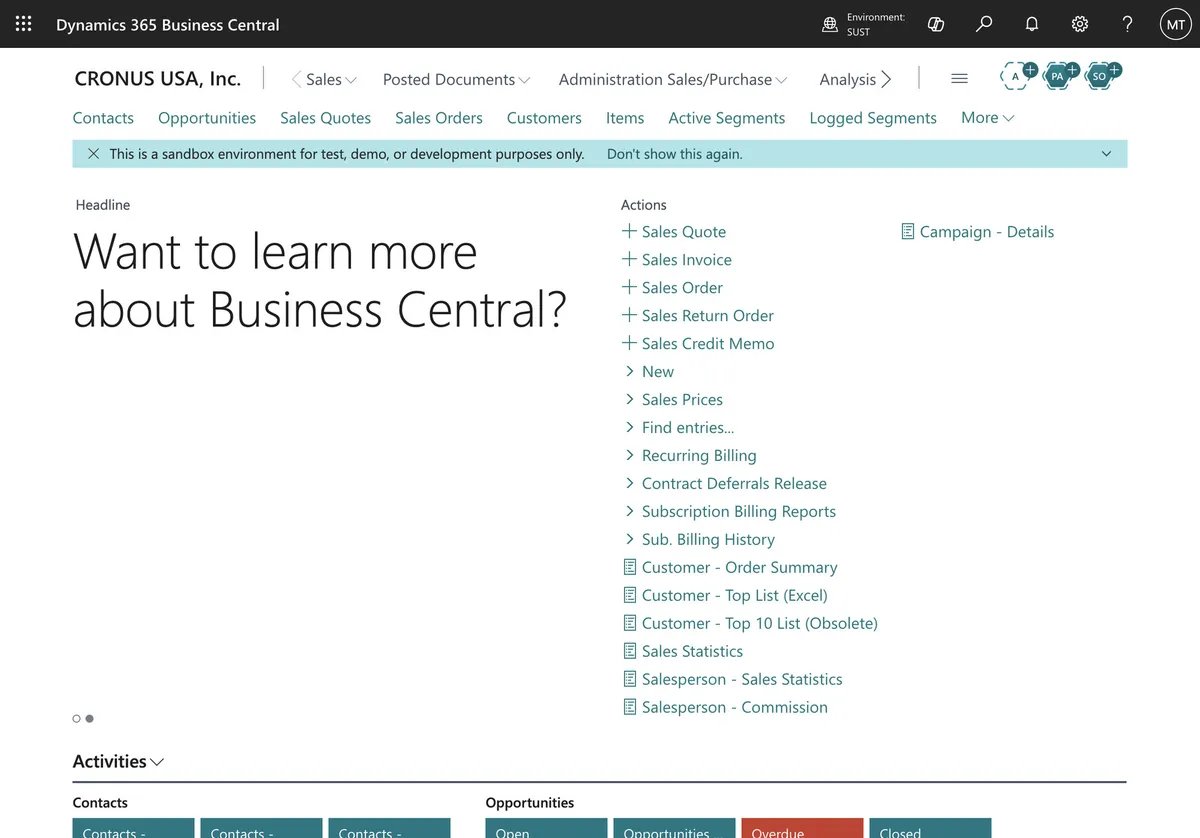
Task: Open the red Overdue opportunities tile
Action: (802, 828)
